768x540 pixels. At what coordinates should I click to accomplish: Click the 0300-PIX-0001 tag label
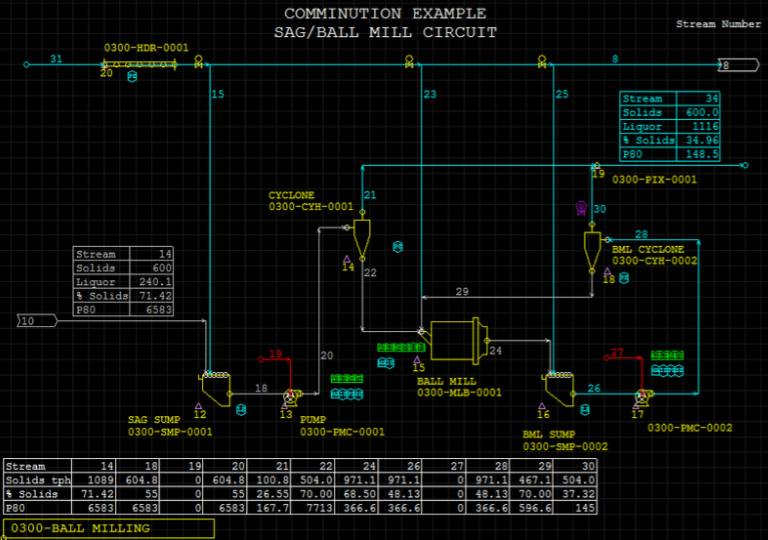tap(654, 180)
